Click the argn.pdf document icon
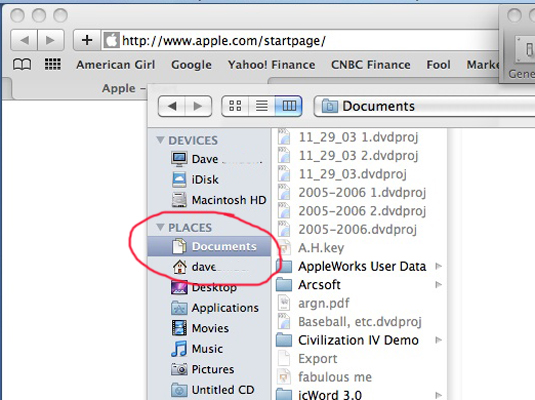This screenshot has width=535, height=400. tap(284, 303)
